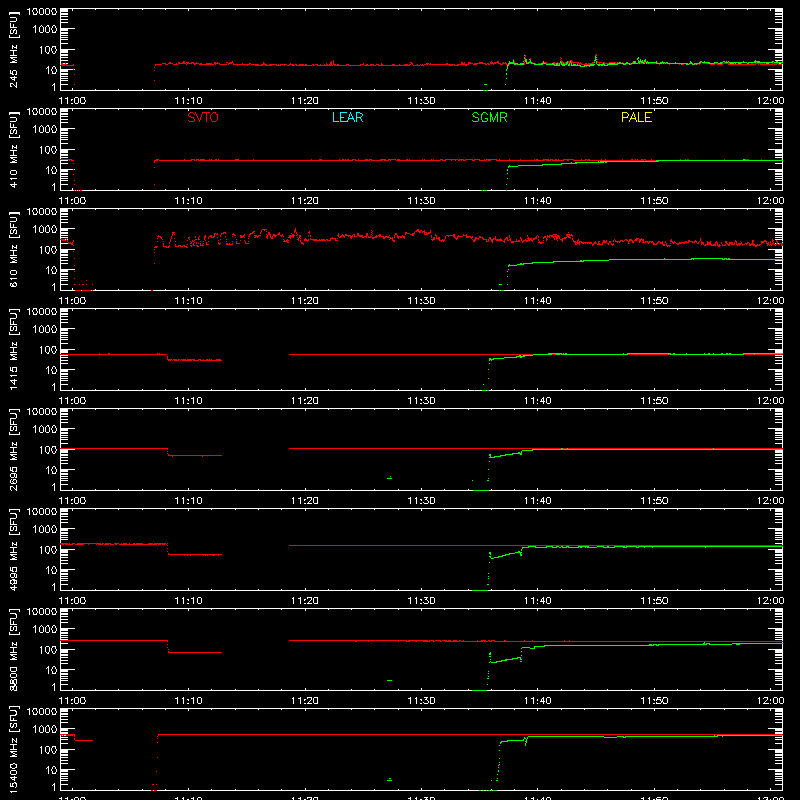Click the 11:10 tick label under 4995 MHz plot
The width and height of the screenshot is (800, 800).
tap(188, 601)
